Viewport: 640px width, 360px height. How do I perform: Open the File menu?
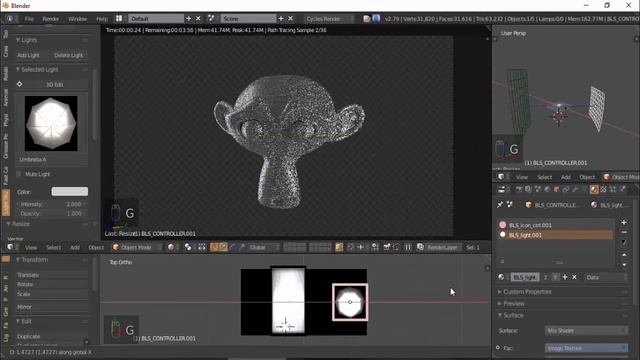coord(29,19)
